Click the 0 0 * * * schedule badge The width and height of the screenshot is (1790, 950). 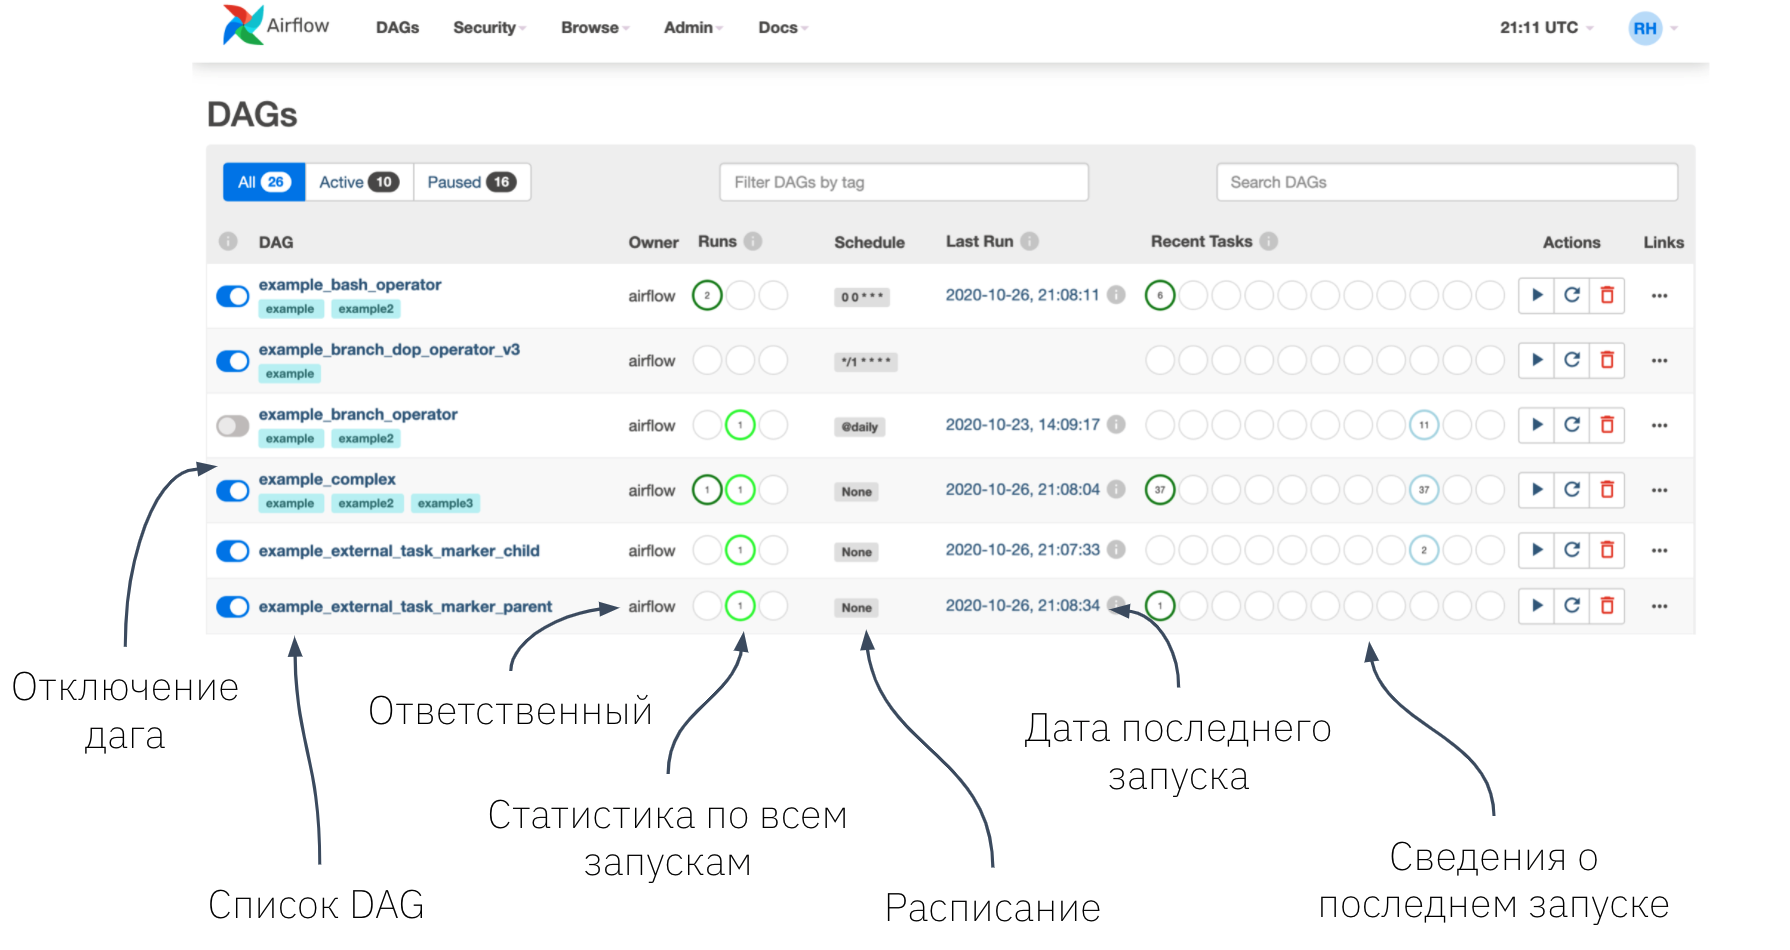(x=862, y=297)
